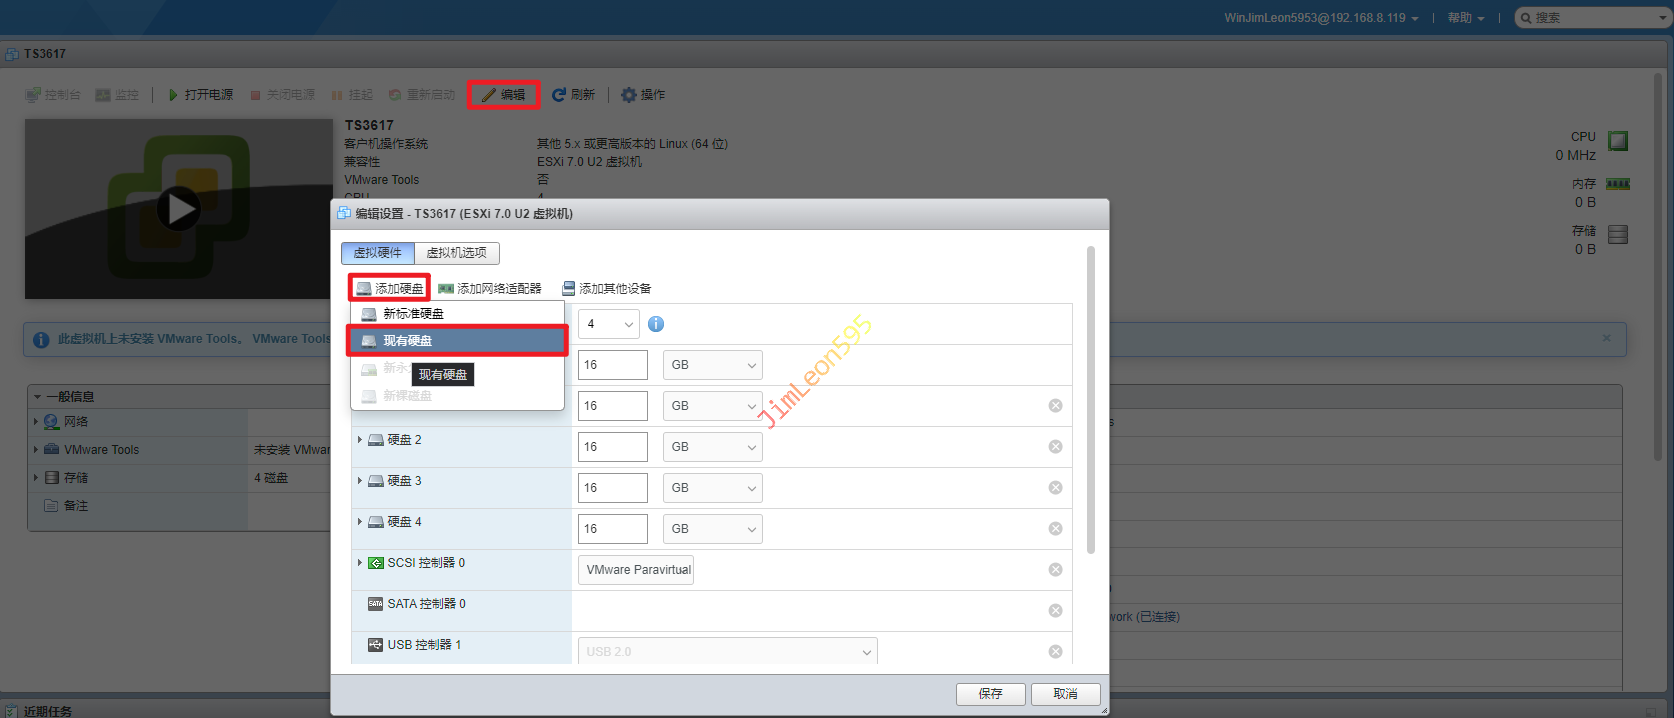Click the 取消 button
Image resolution: width=1674 pixels, height=718 pixels.
1065,694
